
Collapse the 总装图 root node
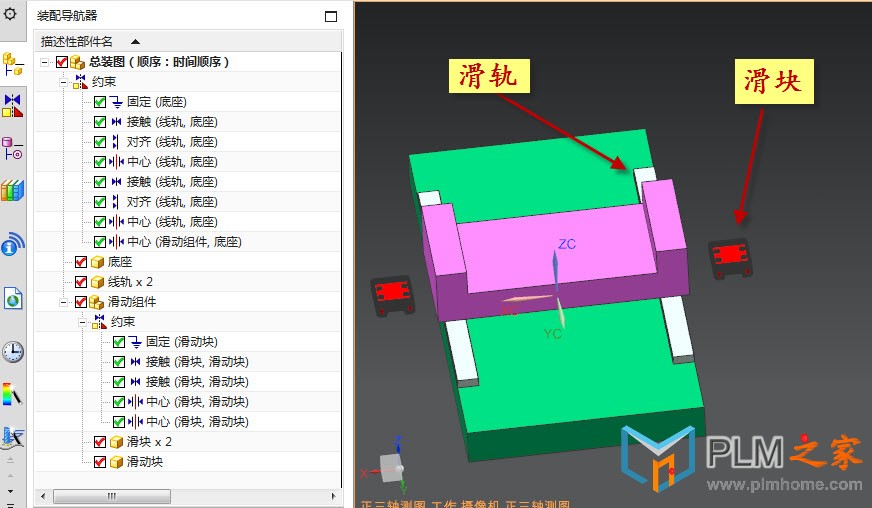(44, 62)
